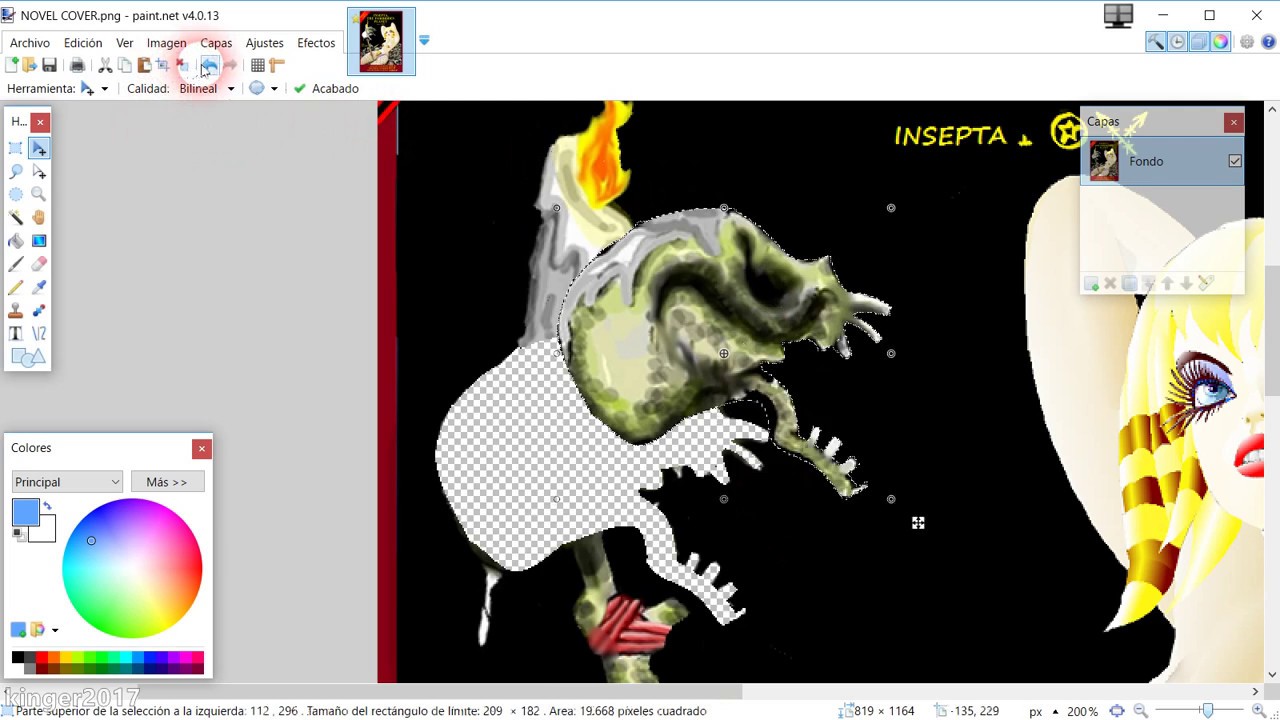Click the Más >> button
The height and width of the screenshot is (720, 1280).
tap(167, 482)
